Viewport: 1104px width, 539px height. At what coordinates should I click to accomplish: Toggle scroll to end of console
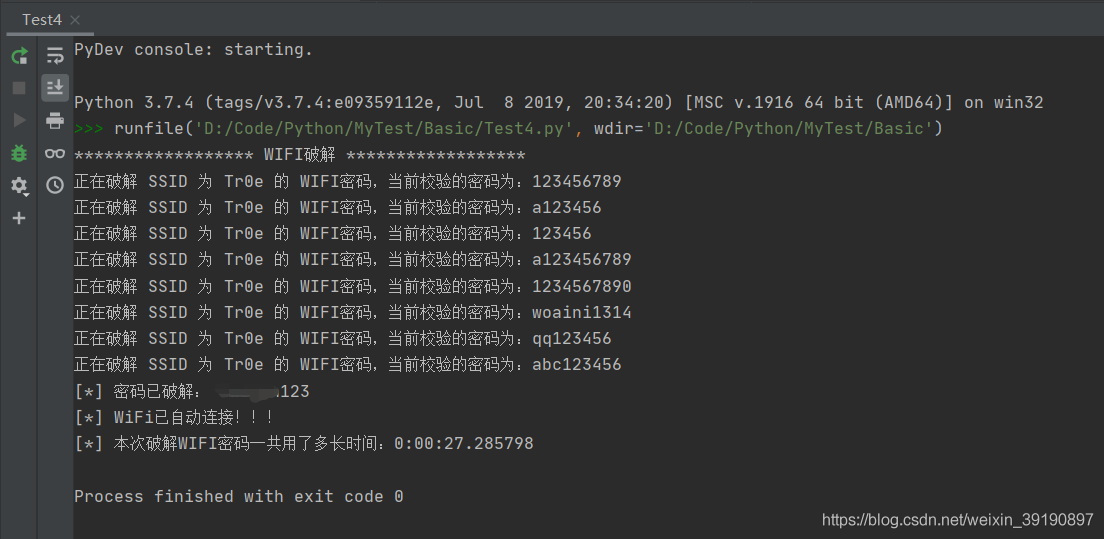coord(55,88)
